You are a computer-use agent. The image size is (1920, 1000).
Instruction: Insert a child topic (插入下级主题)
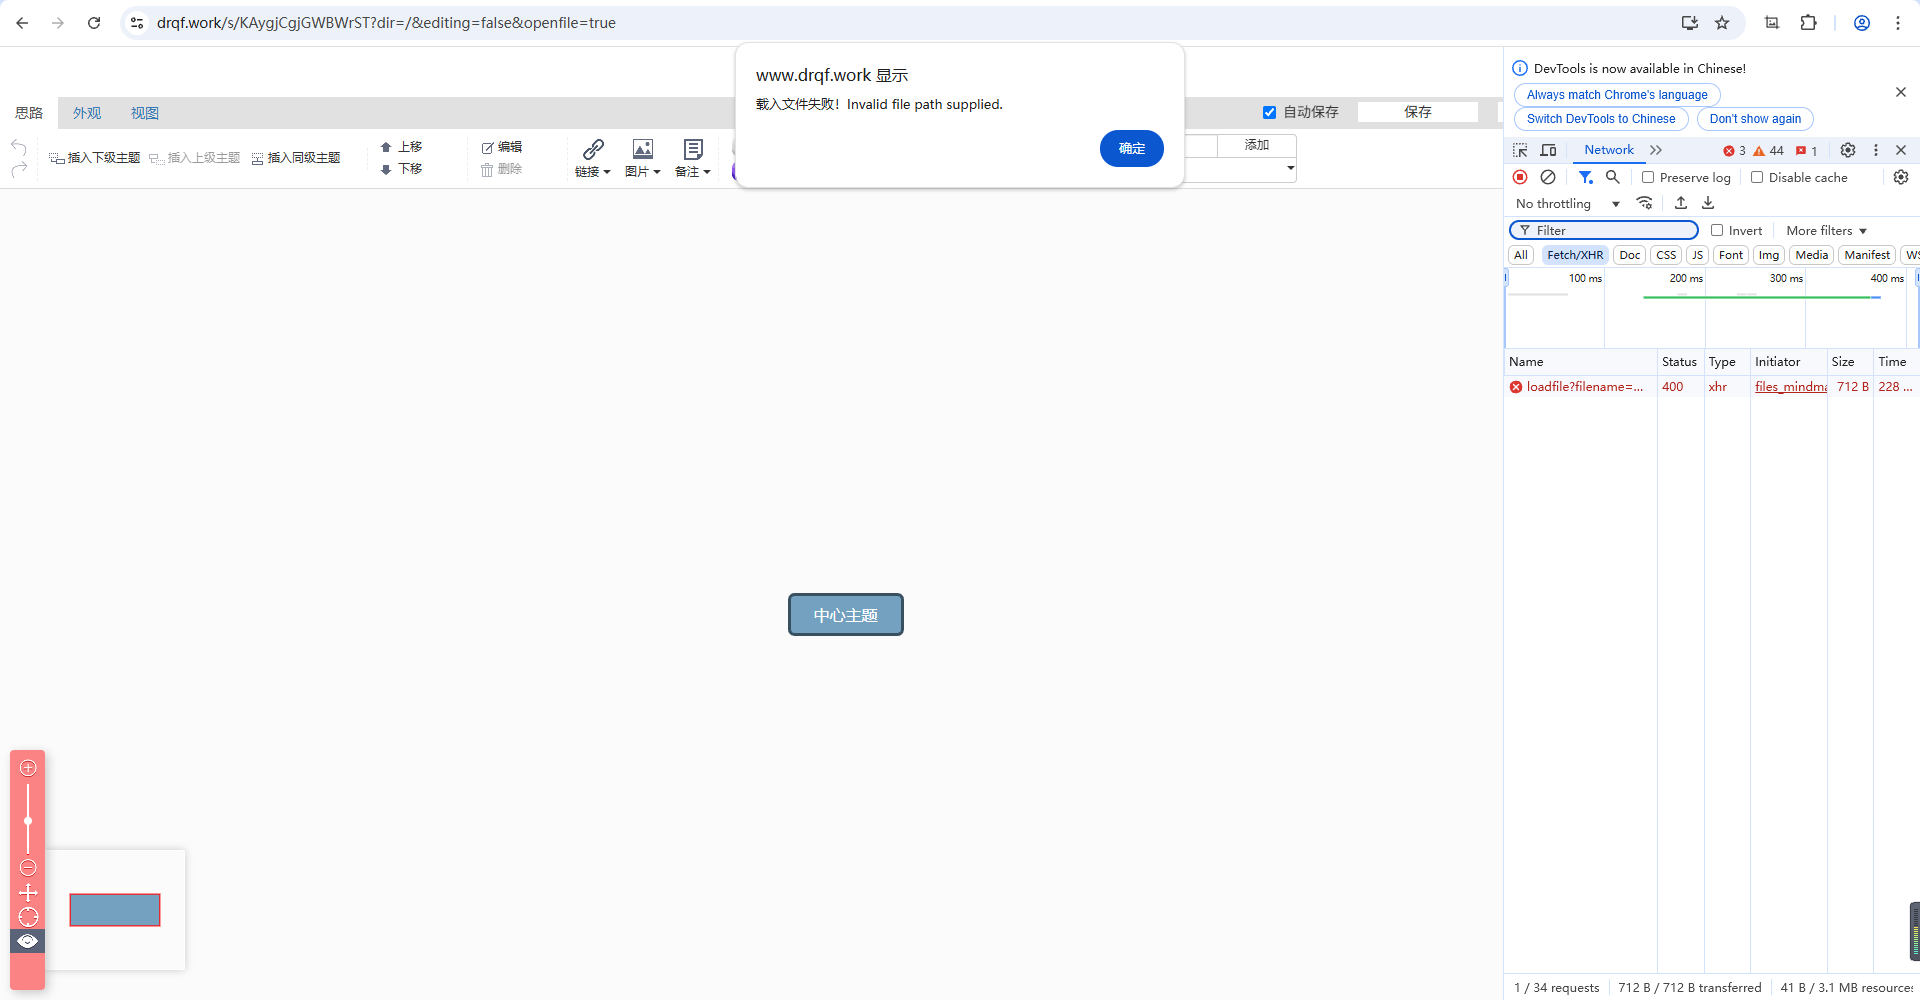95,158
